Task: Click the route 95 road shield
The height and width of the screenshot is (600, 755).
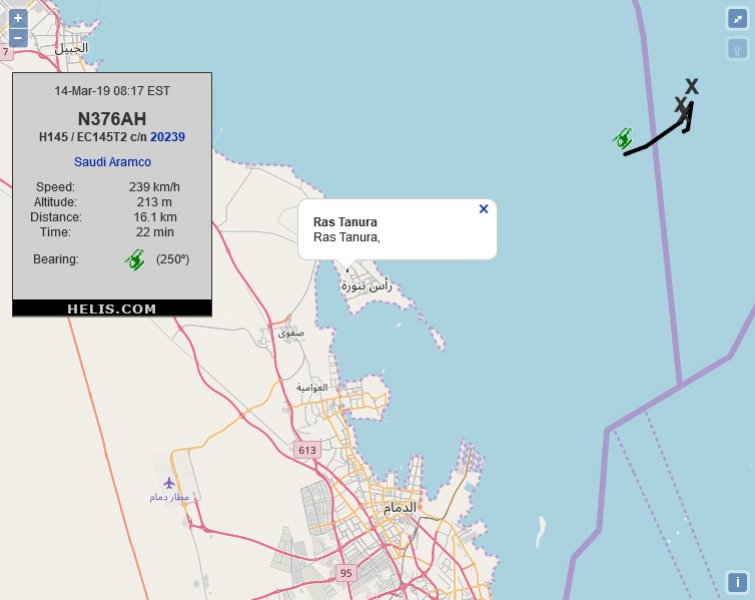Action: point(346,573)
